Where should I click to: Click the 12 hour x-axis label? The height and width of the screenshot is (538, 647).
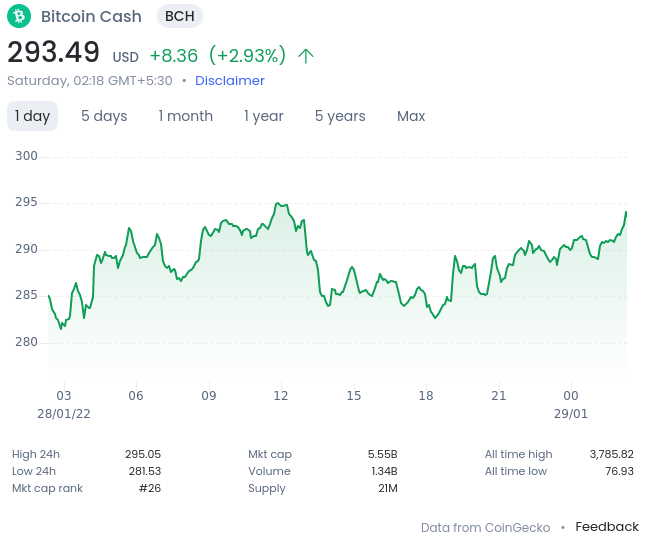(281, 396)
